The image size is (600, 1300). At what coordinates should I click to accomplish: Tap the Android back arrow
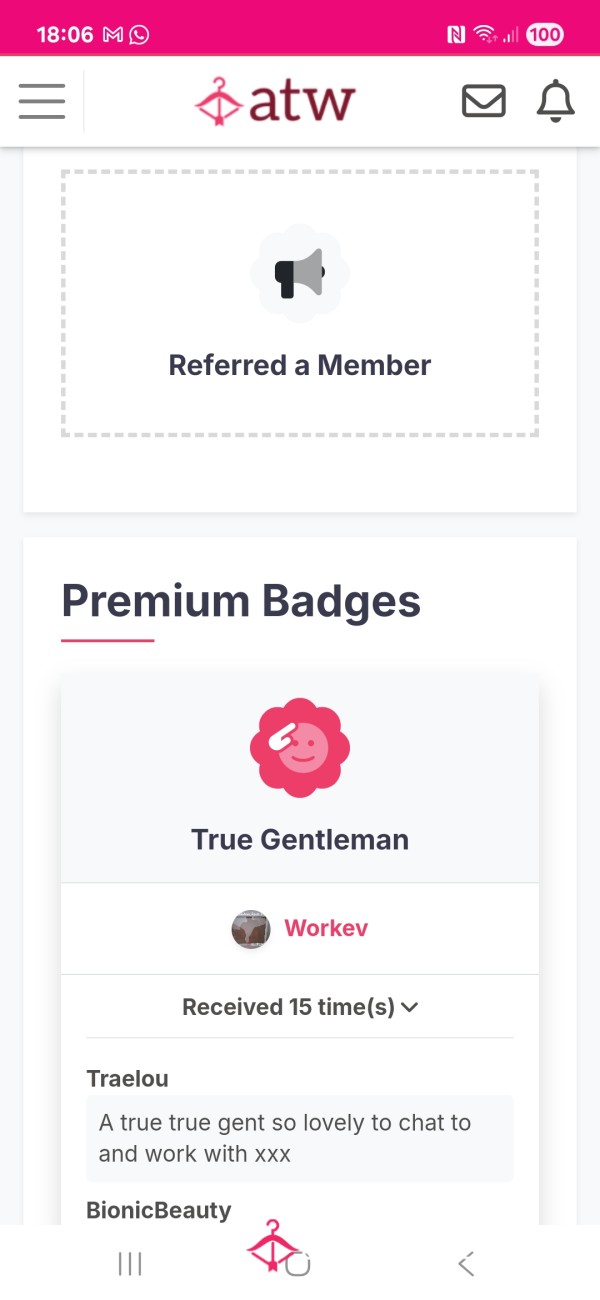(x=466, y=1264)
